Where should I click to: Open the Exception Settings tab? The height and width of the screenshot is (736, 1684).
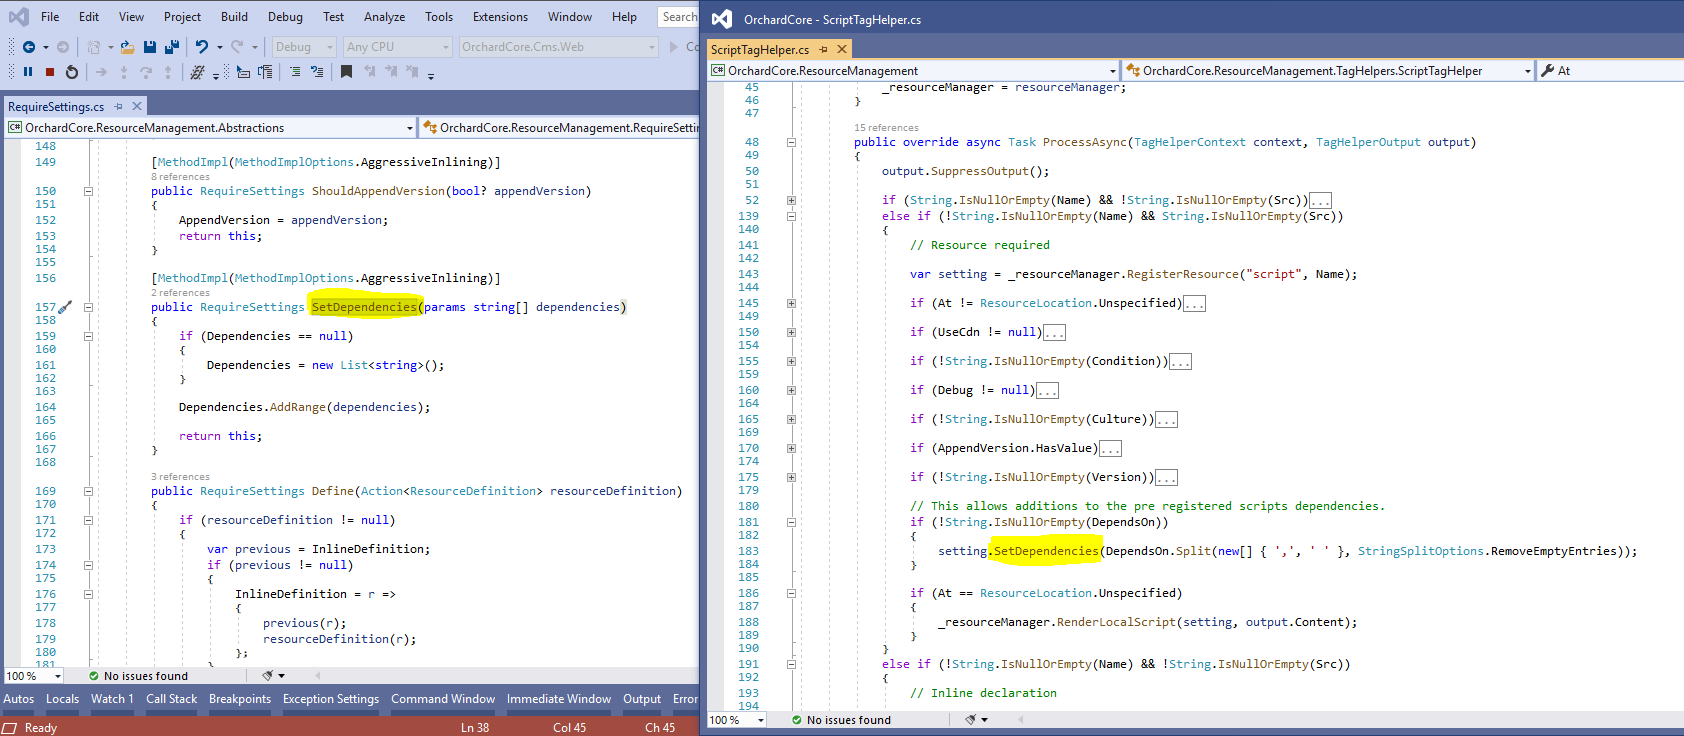[x=331, y=699]
